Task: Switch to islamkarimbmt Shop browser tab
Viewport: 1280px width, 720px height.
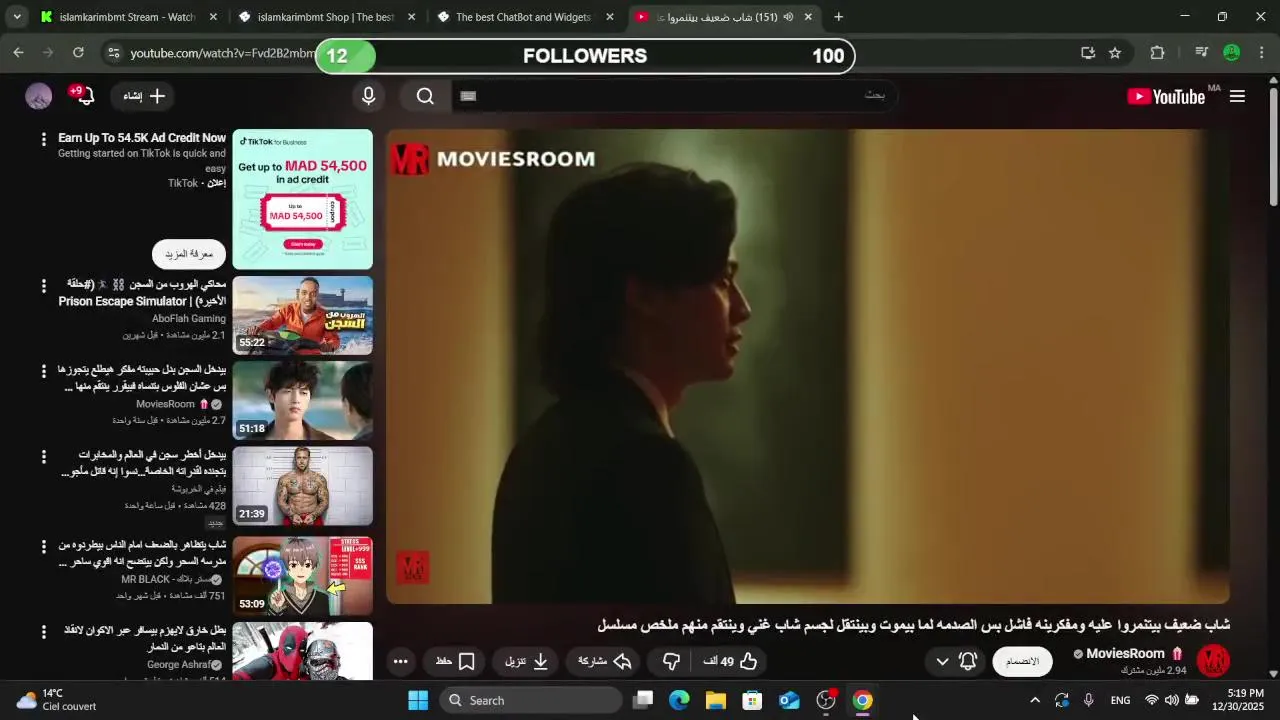Action: [x=327, y=17]
